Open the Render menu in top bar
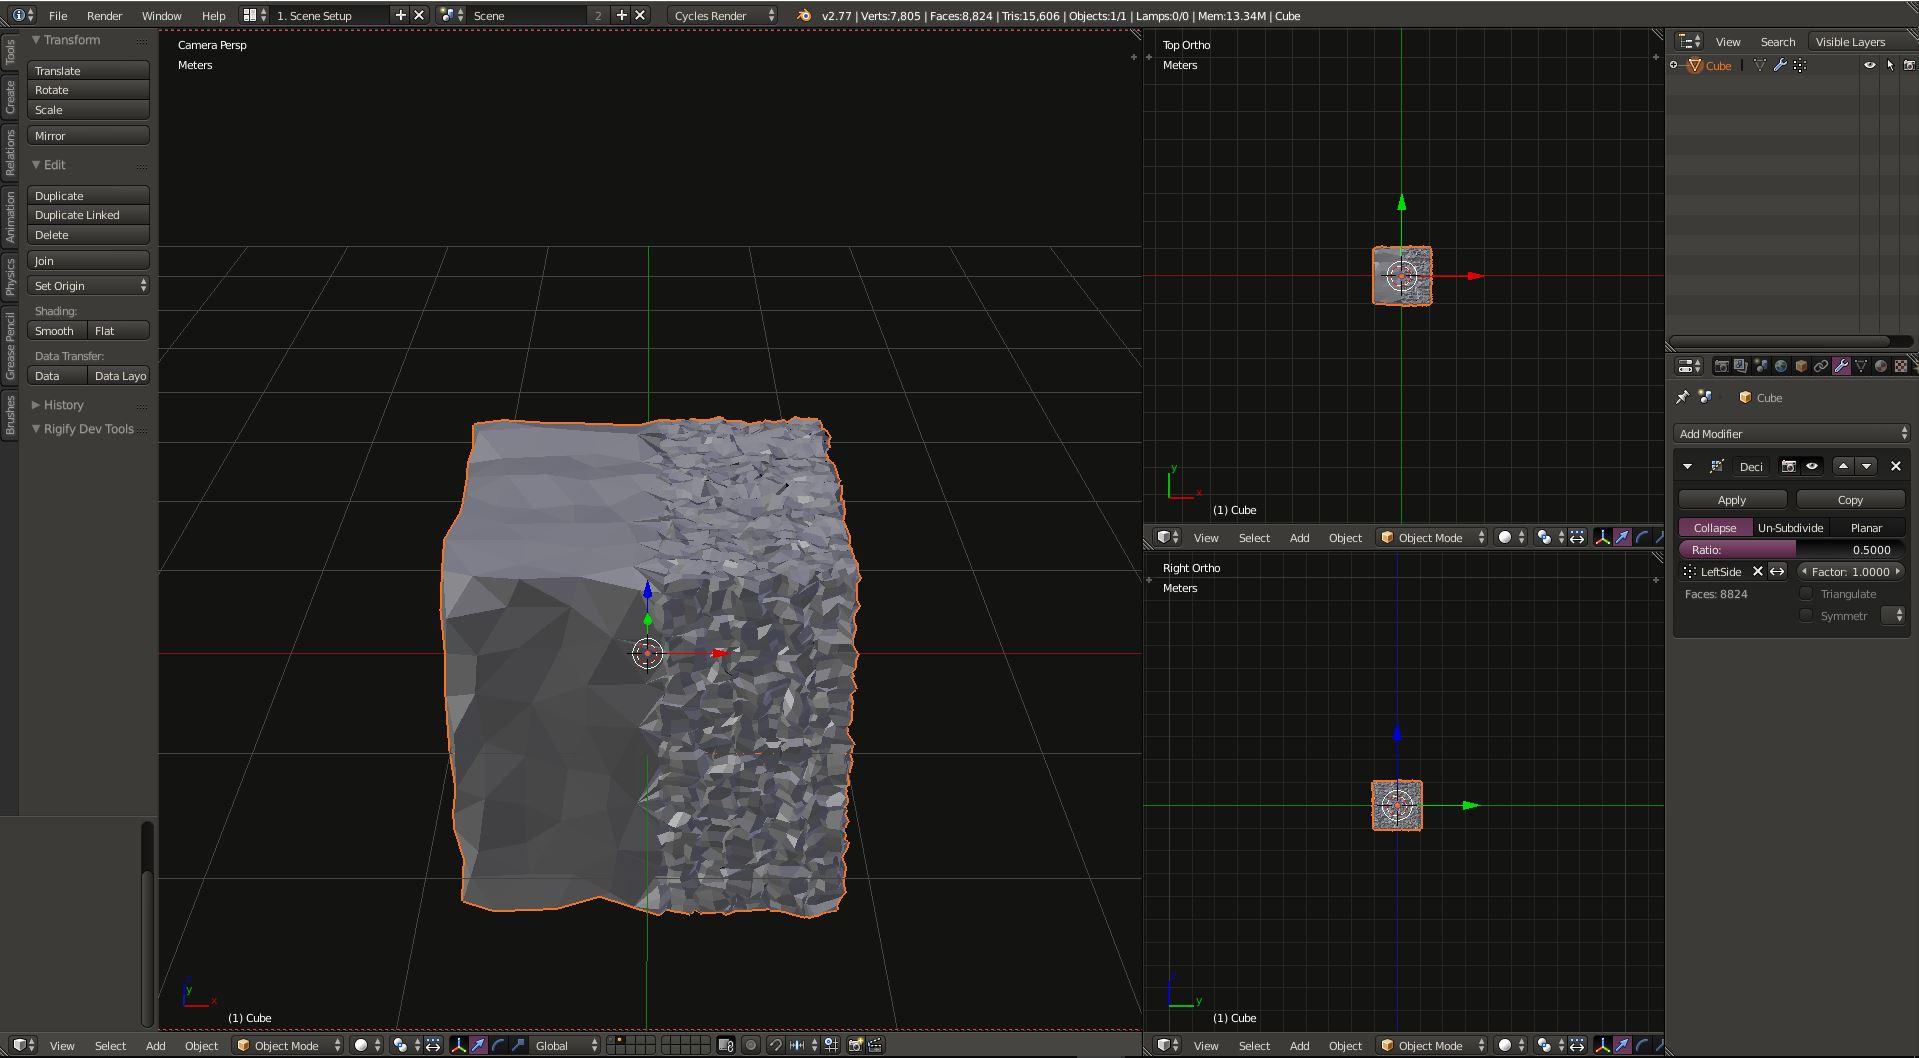 pos(104,16)
